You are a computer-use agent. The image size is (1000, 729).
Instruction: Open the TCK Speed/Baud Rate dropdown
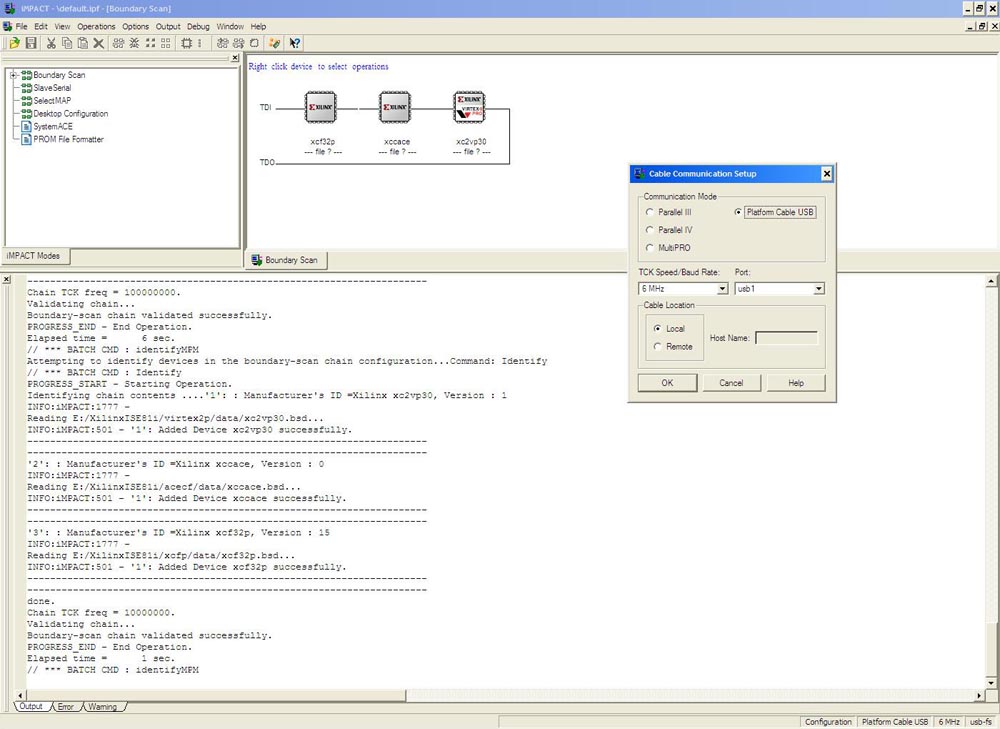tap(722, 289)
